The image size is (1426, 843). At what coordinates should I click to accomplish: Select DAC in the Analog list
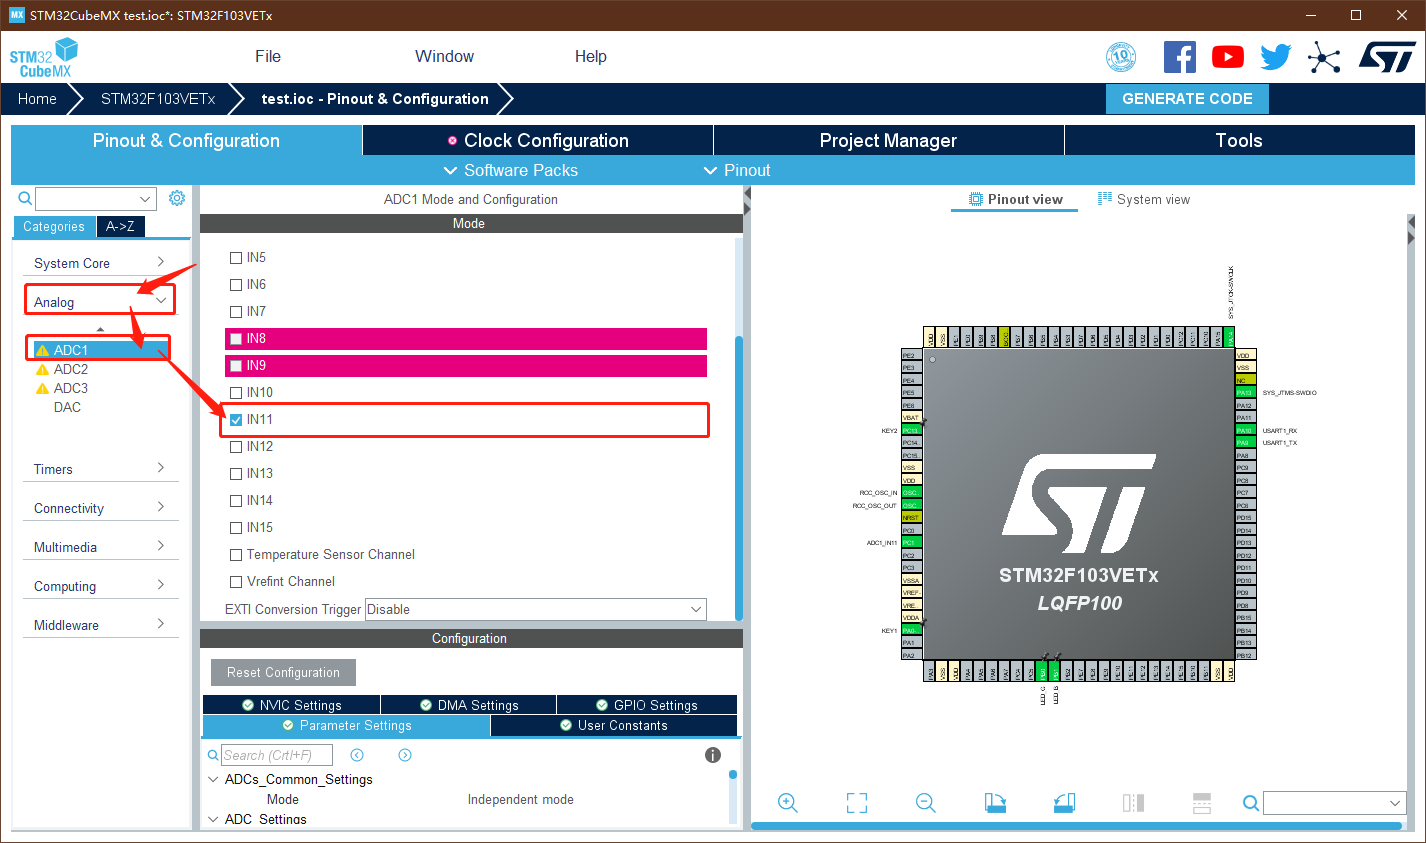point(67,407)
